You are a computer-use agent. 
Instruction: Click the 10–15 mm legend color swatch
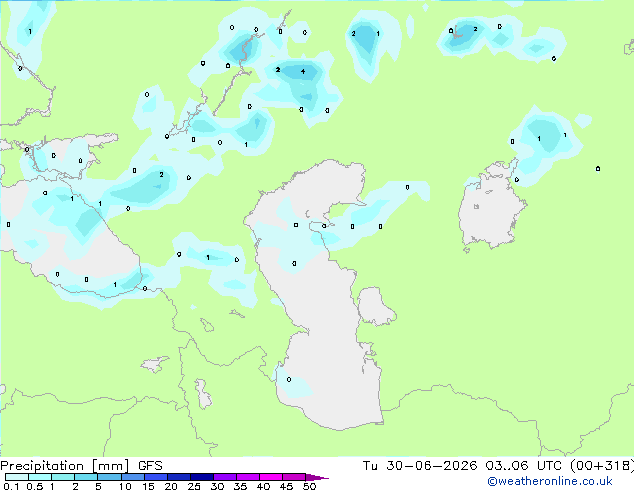[133, 477]
